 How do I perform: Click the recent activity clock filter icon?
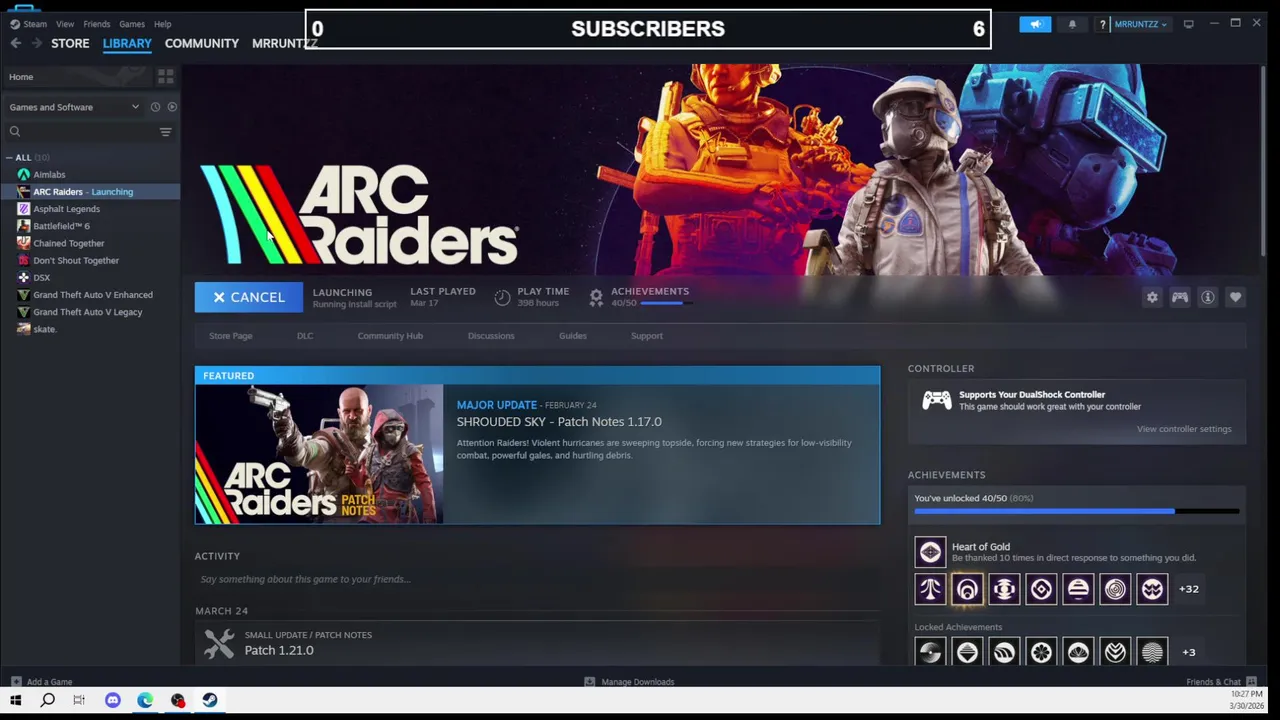tap(155, 107)
